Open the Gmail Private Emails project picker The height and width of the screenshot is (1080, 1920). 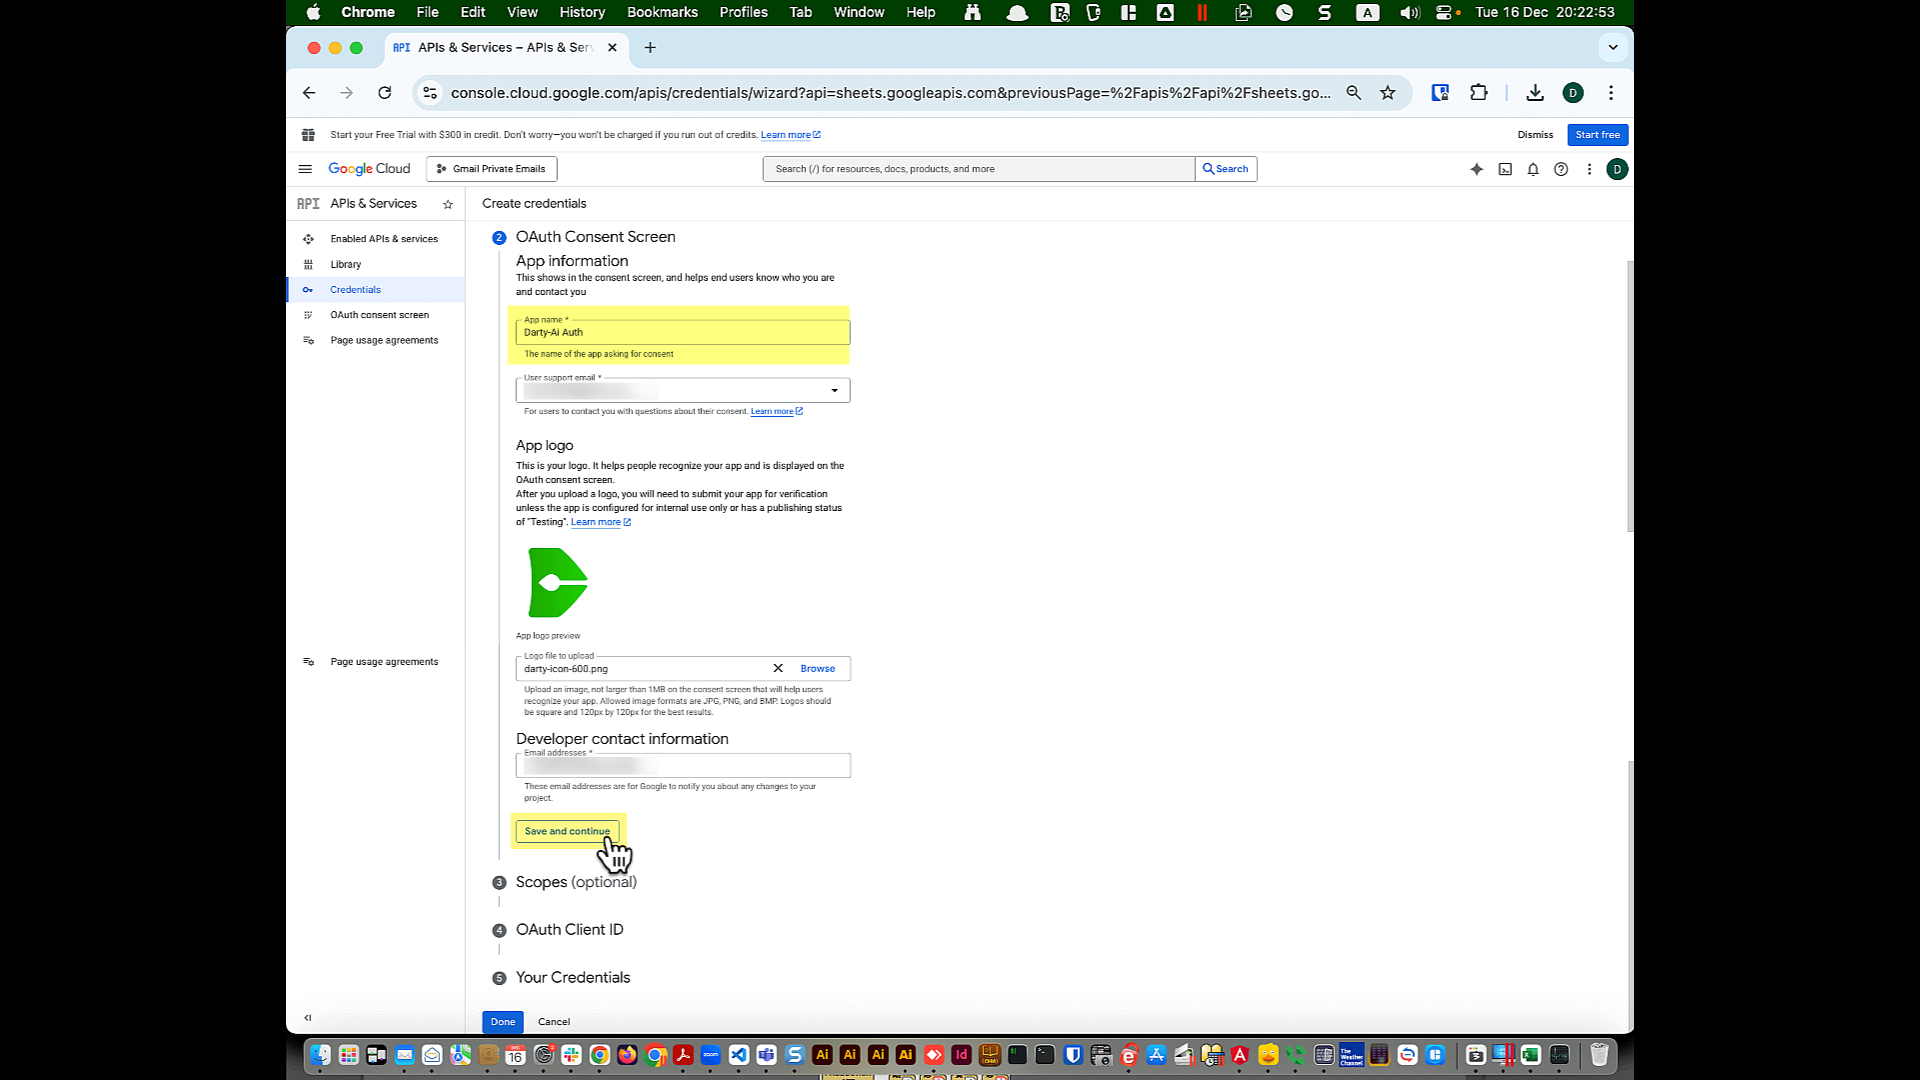click(x=491, y=169)
